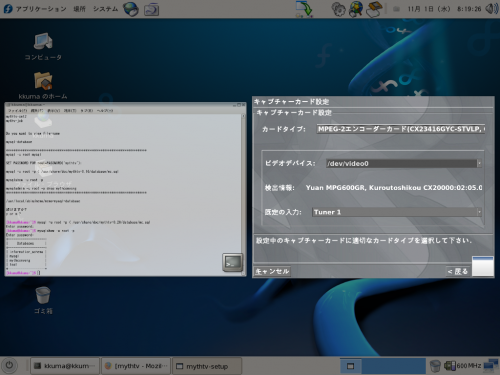The image size is (500, 375).
Task: Open the ビデオデバイス dropdown showing /dev/video0
Action: 404,163
